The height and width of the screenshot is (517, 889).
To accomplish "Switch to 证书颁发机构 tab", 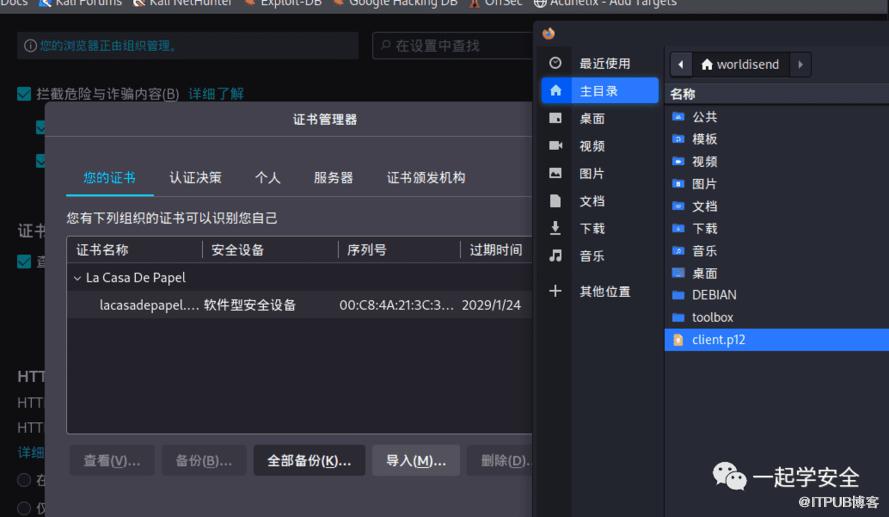I will [x=426, y=178].
